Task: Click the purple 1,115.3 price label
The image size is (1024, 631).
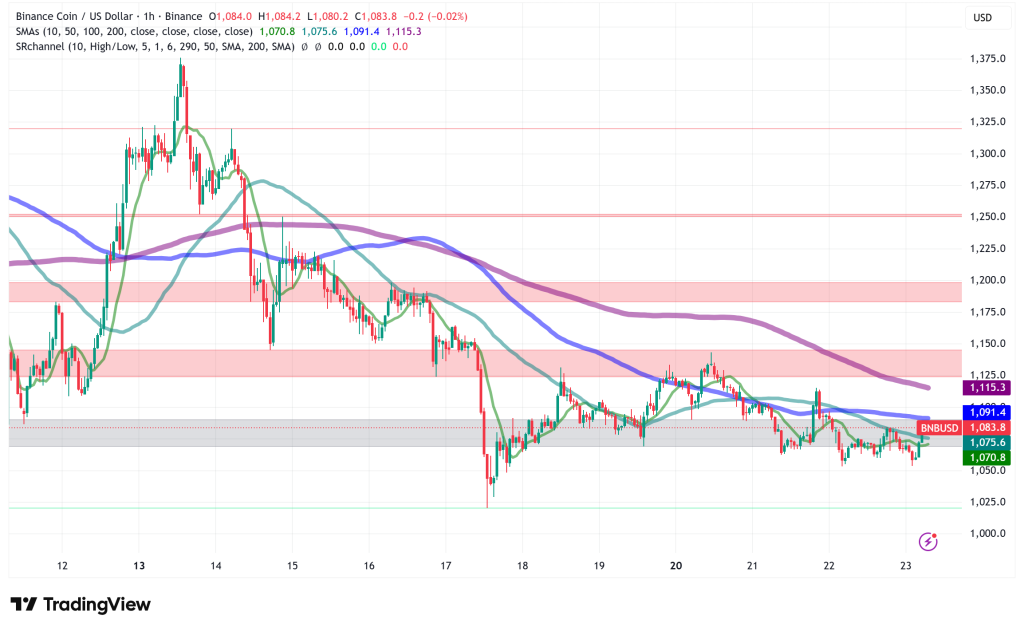Action: pyautogui.click(x=985, y=387)
